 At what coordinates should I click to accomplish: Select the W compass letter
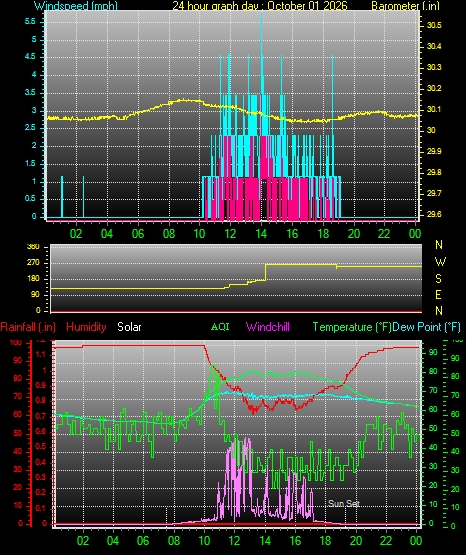(x=440, y=262)
